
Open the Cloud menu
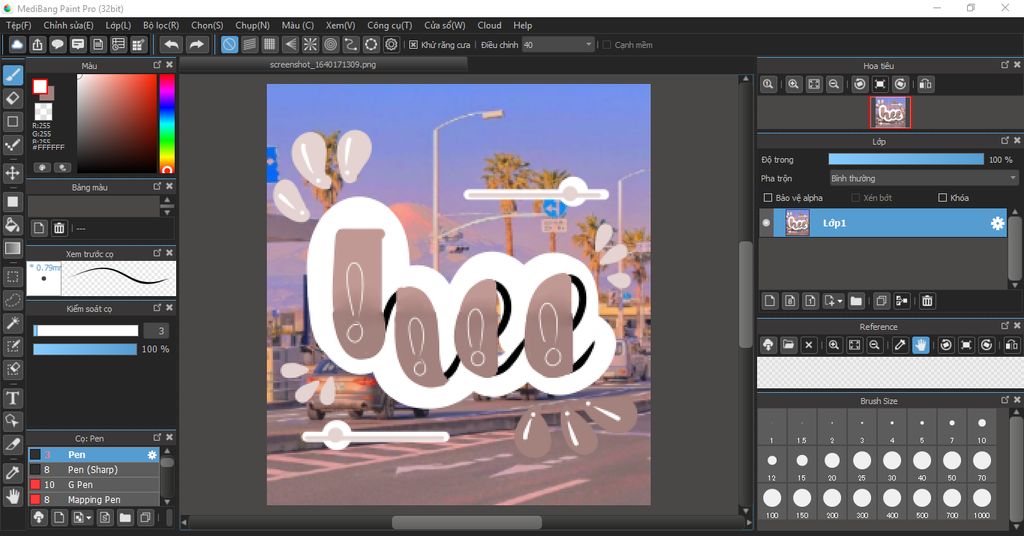489,25
